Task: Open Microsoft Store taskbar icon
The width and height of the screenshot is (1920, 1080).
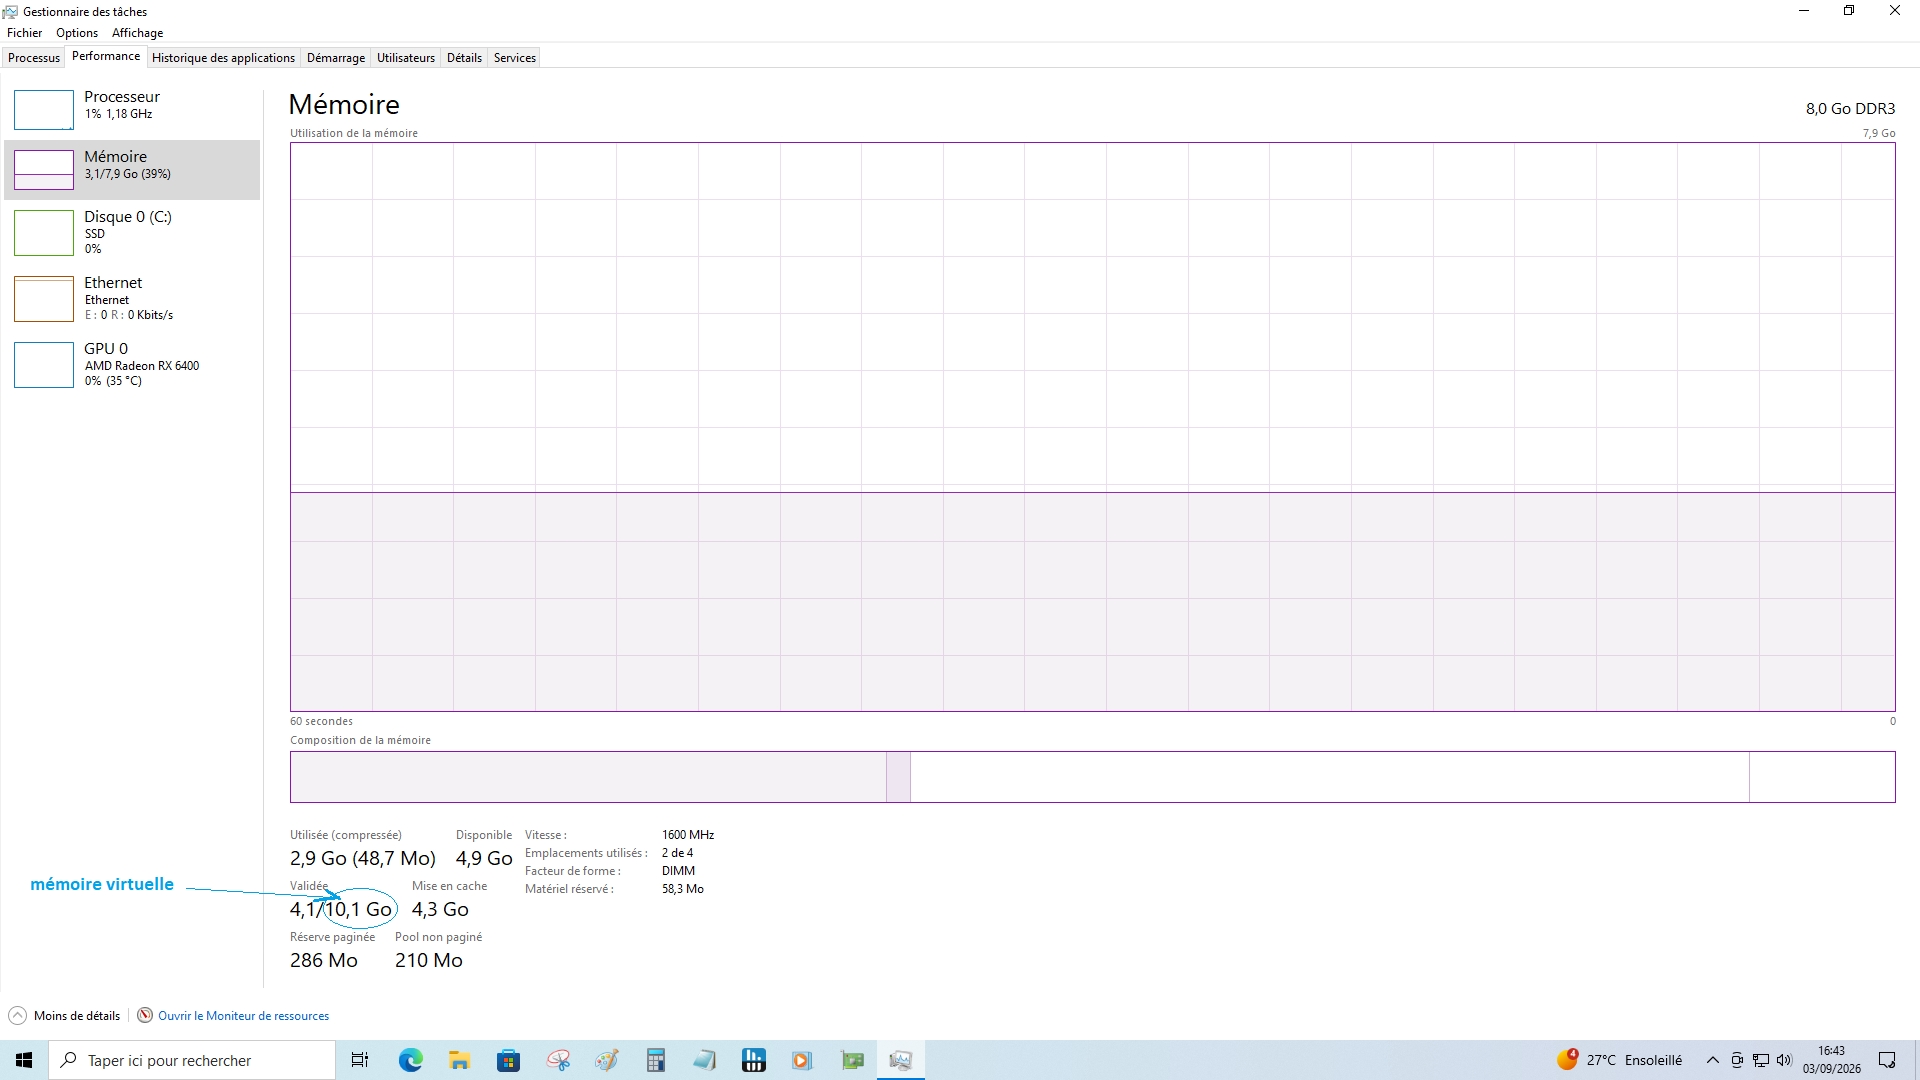Action: 508,1060
